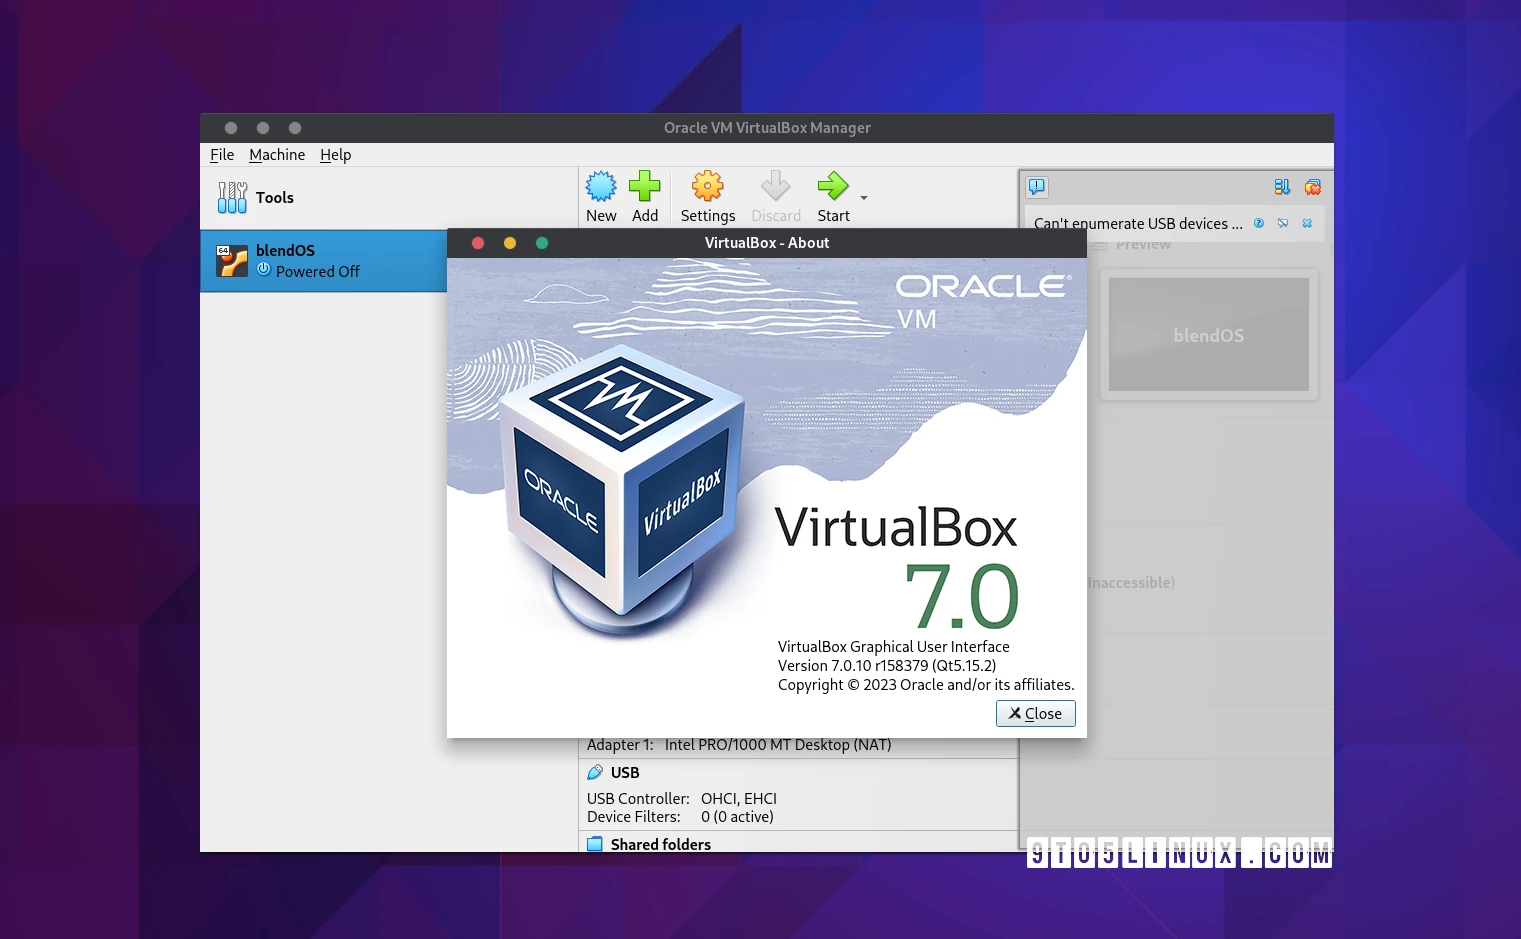Click the blendOS VM icon in sidebar

(x=232, y=260)
